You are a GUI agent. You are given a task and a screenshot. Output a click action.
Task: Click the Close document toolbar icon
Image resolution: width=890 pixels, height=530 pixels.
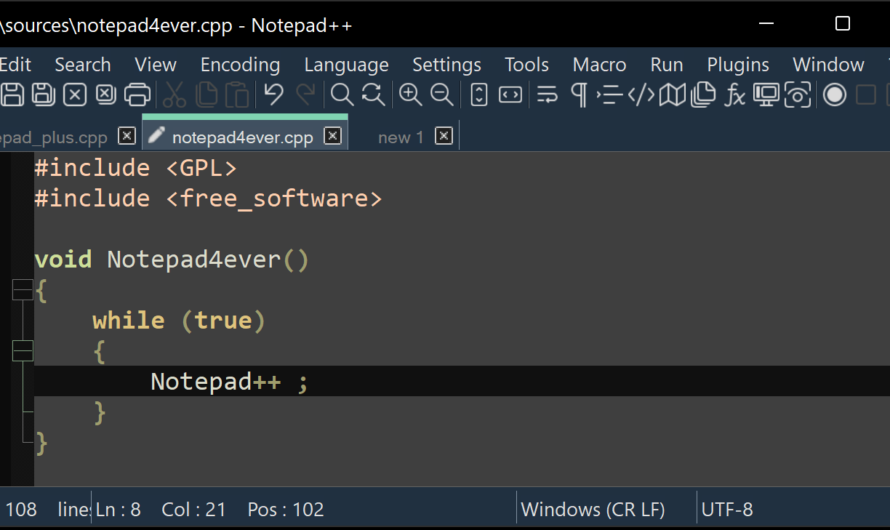click(x=74, y=95)
